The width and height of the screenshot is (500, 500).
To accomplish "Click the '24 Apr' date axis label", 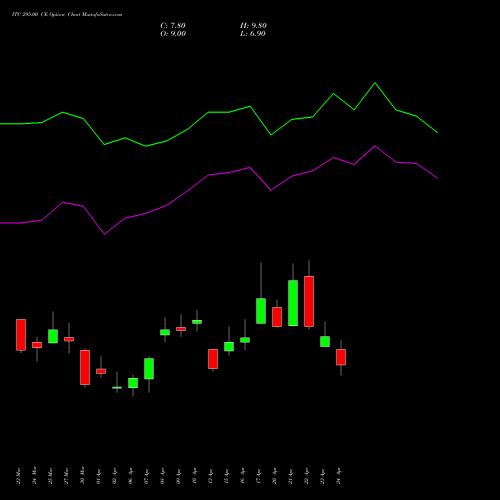I will [x=338, y=476].
